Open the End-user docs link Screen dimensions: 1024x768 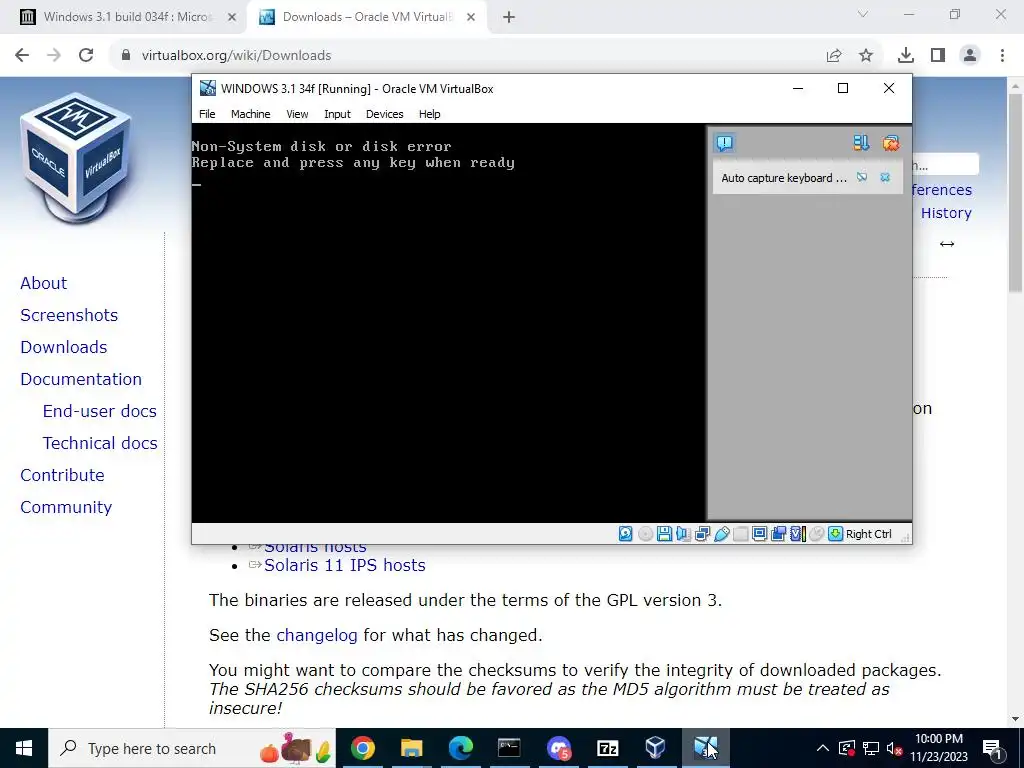100,411
